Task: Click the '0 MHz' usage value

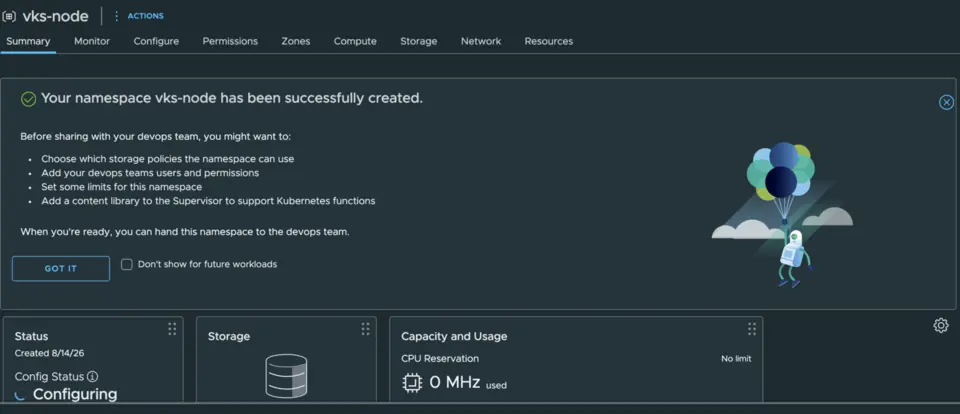Action: click(454, 383)
